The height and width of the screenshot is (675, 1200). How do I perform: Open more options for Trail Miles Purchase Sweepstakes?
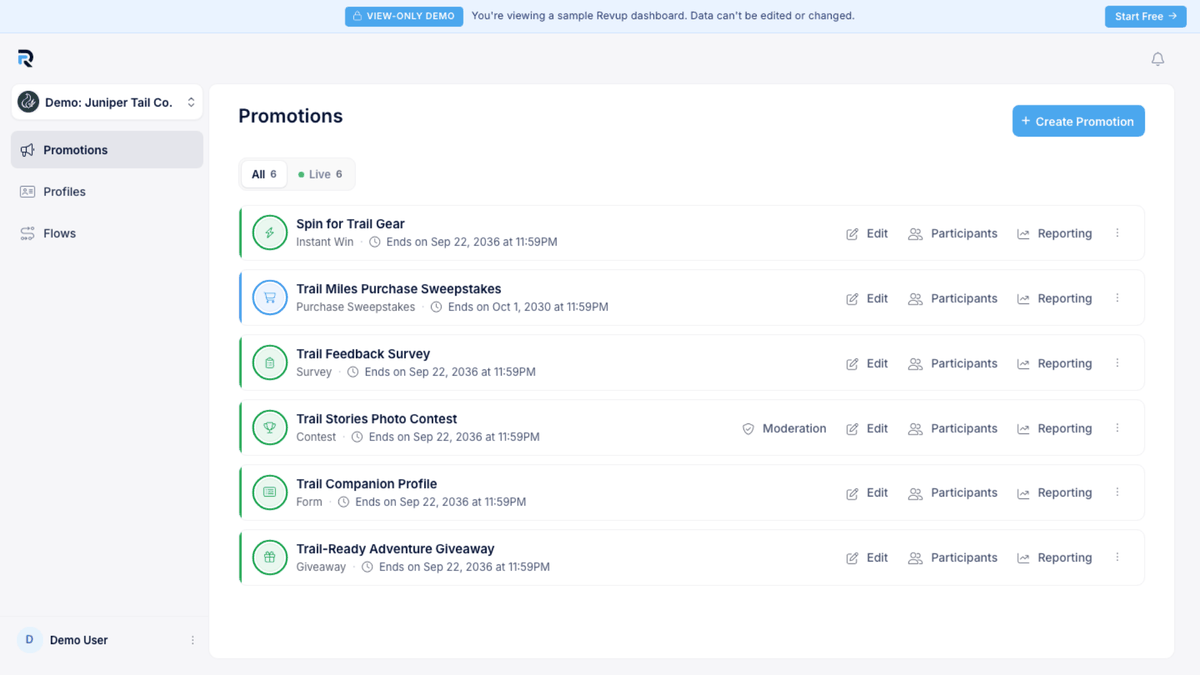[1118, 298]
